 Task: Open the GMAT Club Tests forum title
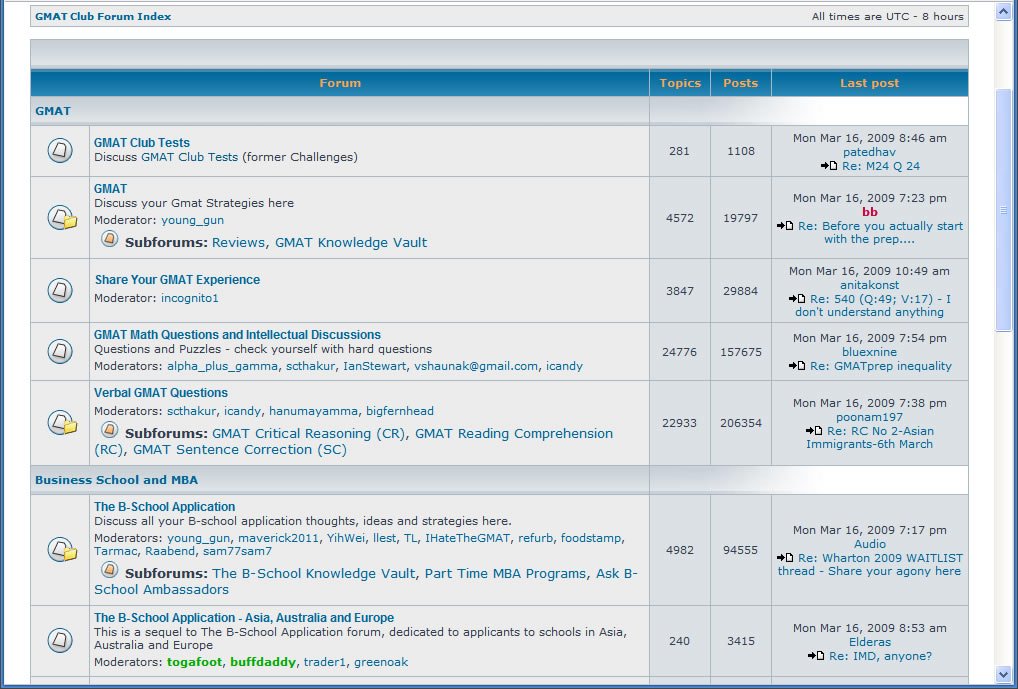(142, 142)
